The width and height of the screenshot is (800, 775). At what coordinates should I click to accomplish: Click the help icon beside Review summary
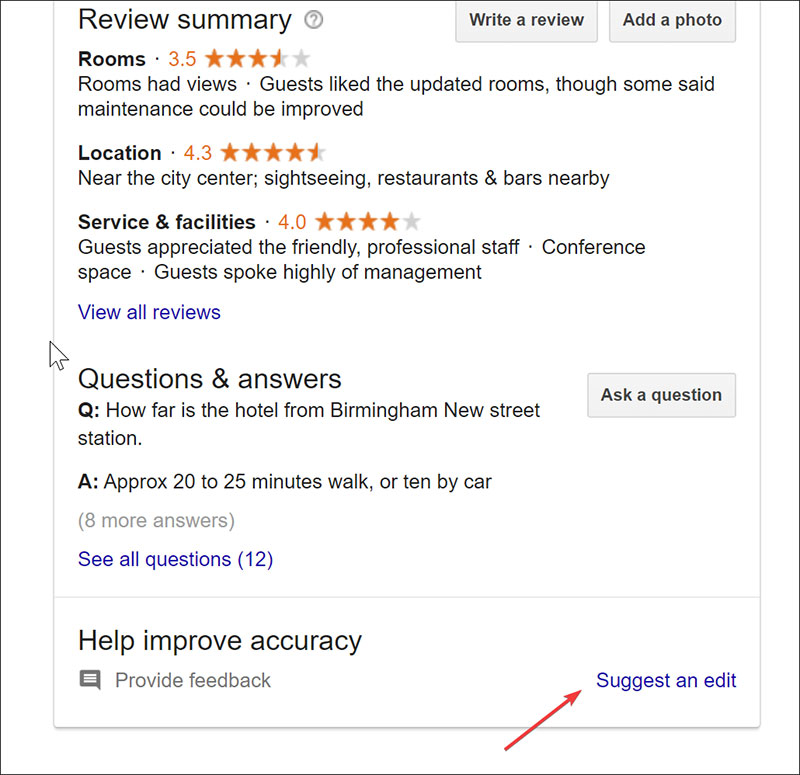click(x=313, y=19)
